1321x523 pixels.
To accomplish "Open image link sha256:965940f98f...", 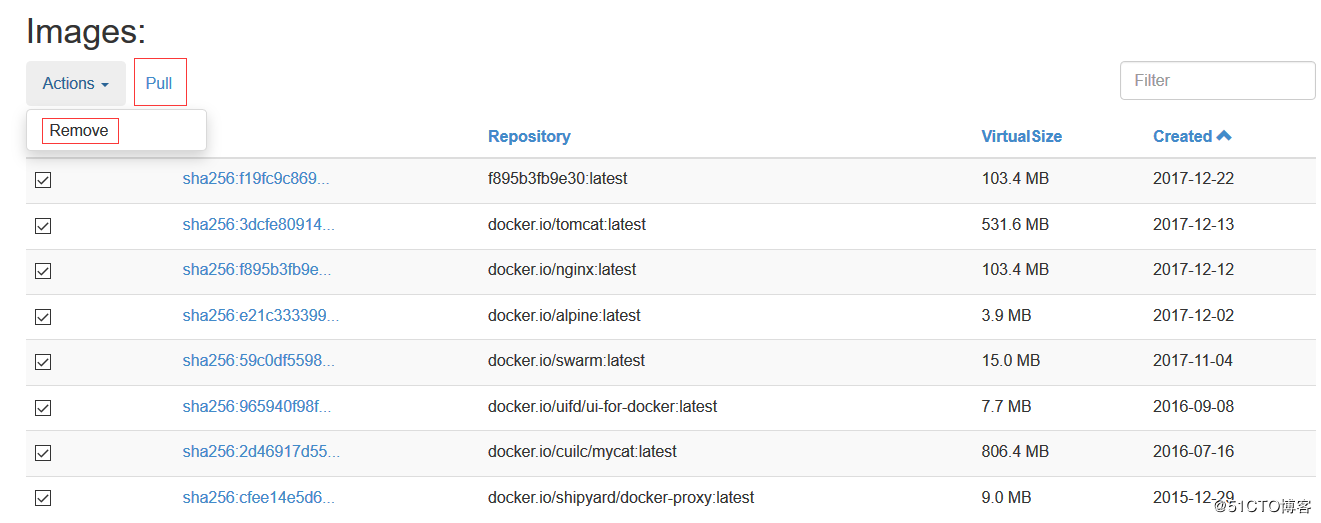I will [256, 407].
